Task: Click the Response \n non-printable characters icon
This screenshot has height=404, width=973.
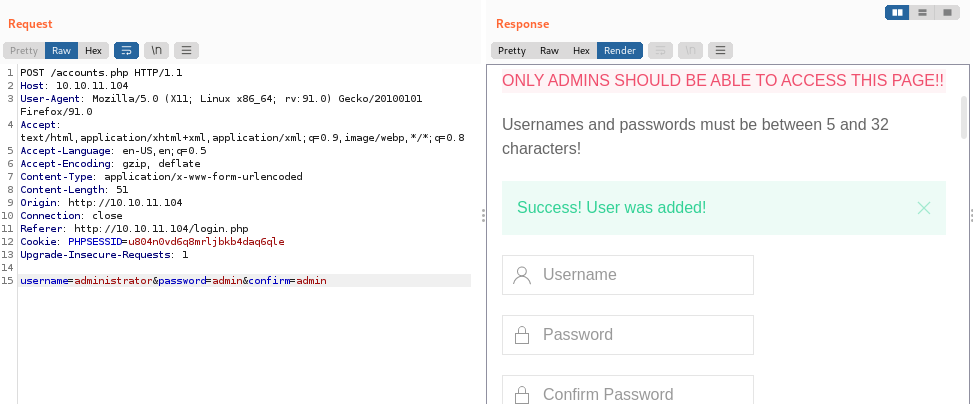Action: pos(690,51)
